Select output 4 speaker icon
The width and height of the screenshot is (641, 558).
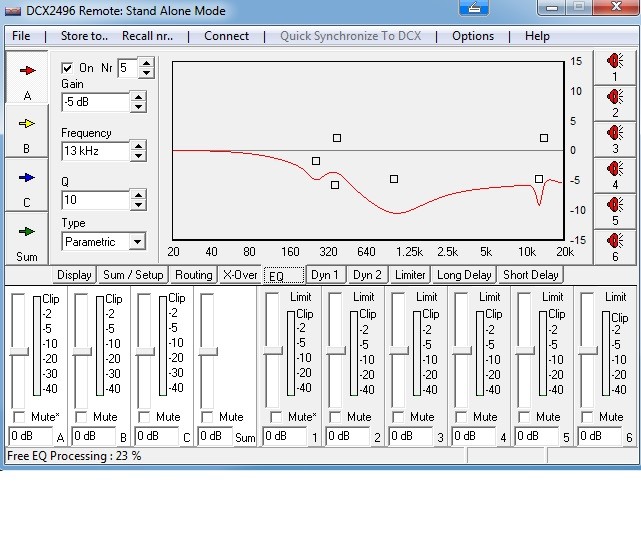614,175
